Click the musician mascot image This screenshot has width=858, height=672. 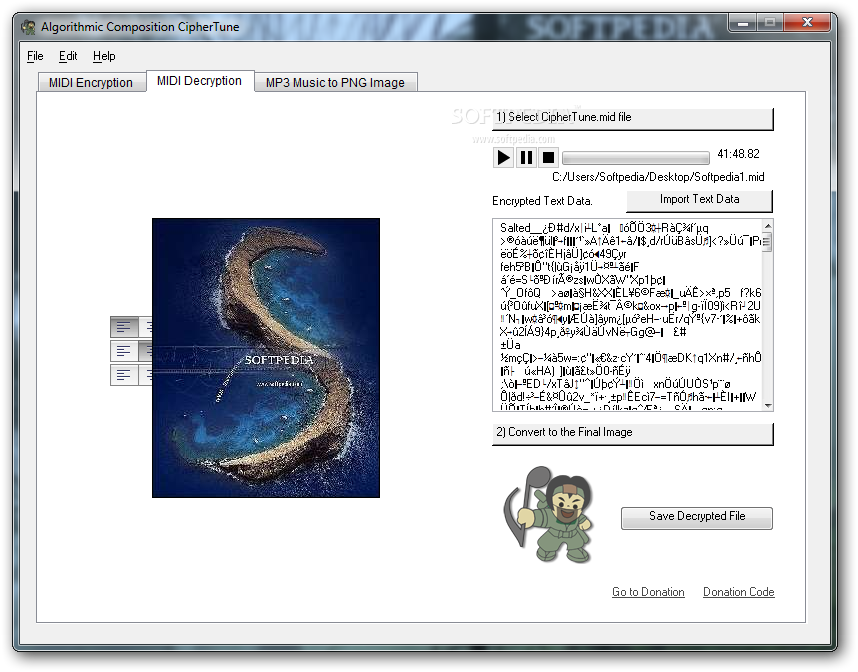click(549, 514)
